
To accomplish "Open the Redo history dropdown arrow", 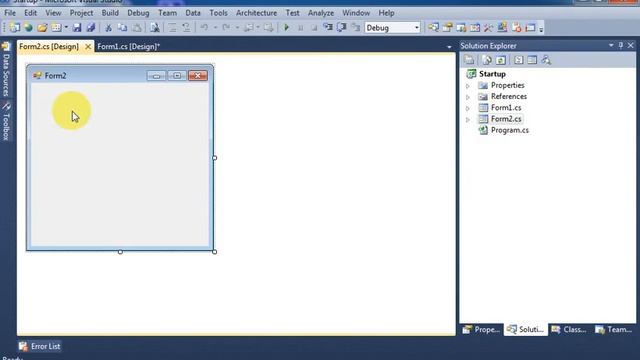I will tap(237, 28).
